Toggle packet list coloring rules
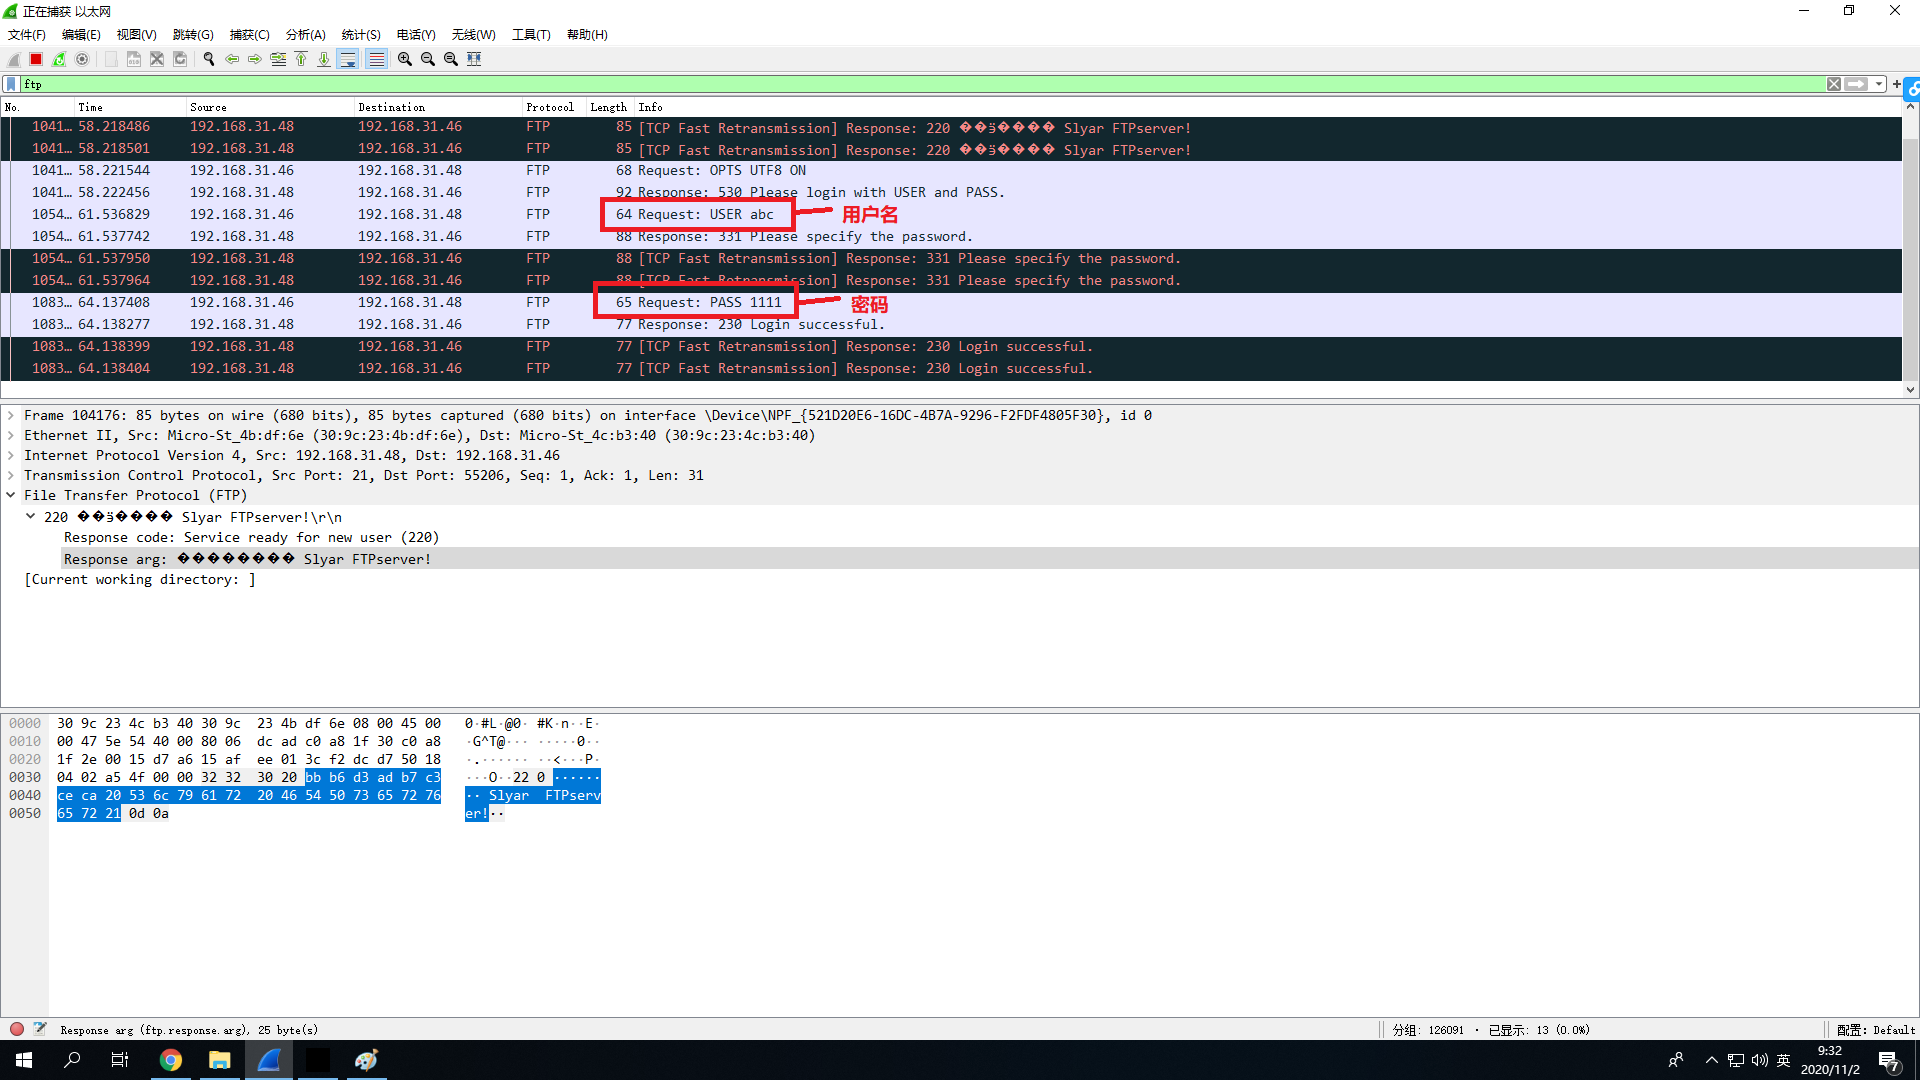 tap(376, 59)
